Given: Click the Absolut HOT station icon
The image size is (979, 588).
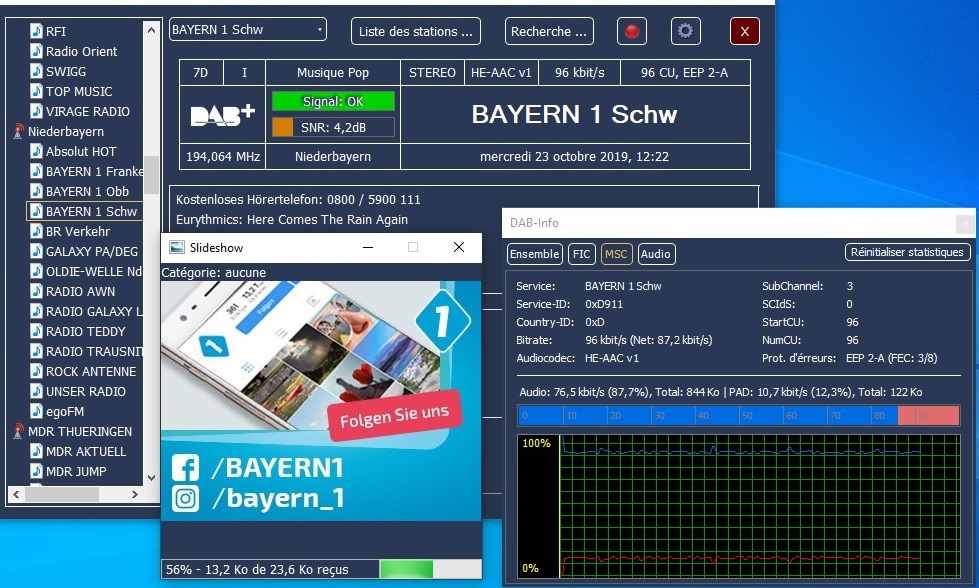Looking at the screenshot, I should point(36,151).
